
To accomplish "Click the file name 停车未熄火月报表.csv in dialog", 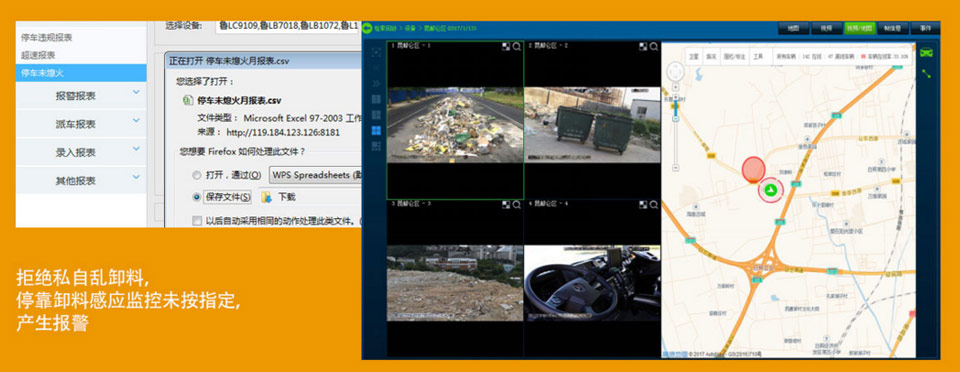I will pyautogui.click(x=239, y=100).
